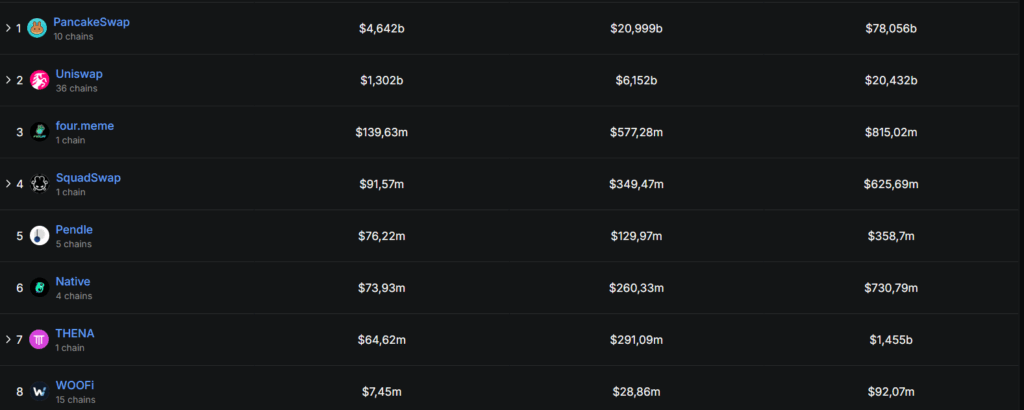Screen dimensions: 1024x410
Task: Click the purple THENA logo icon
Action: click(x=39, y=340)
